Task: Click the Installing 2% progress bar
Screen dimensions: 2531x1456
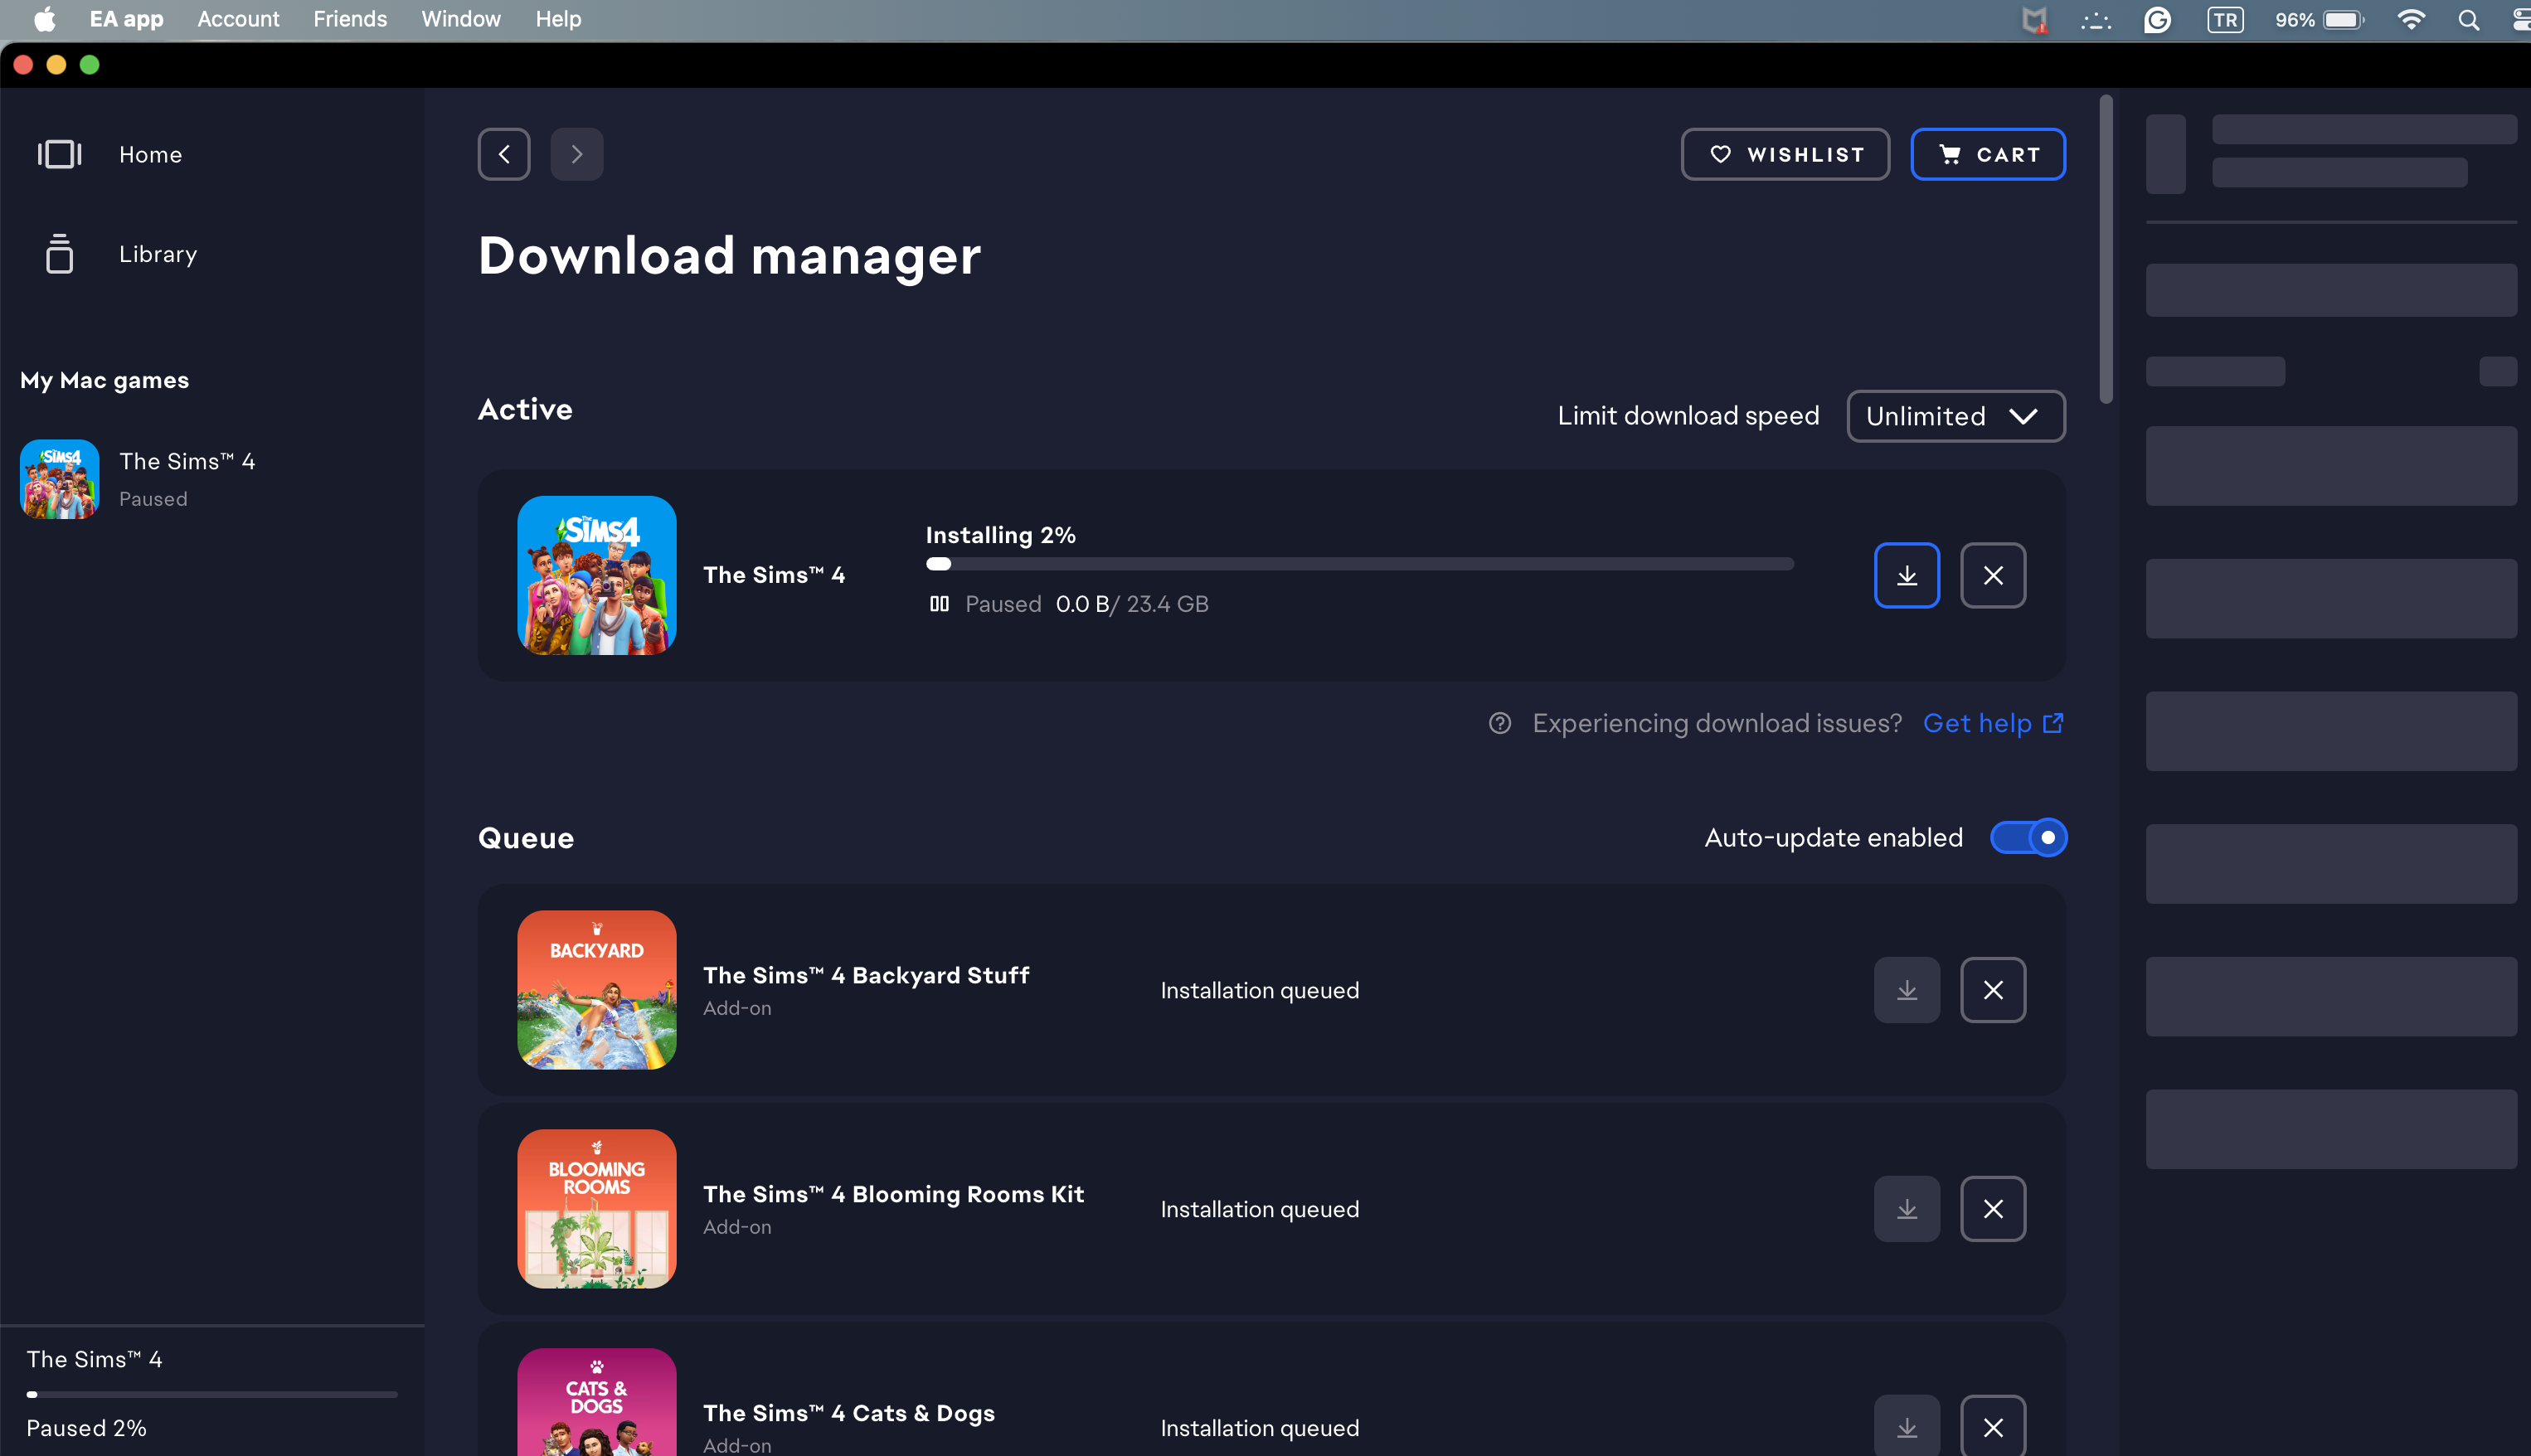Action: click(1359, 564)
